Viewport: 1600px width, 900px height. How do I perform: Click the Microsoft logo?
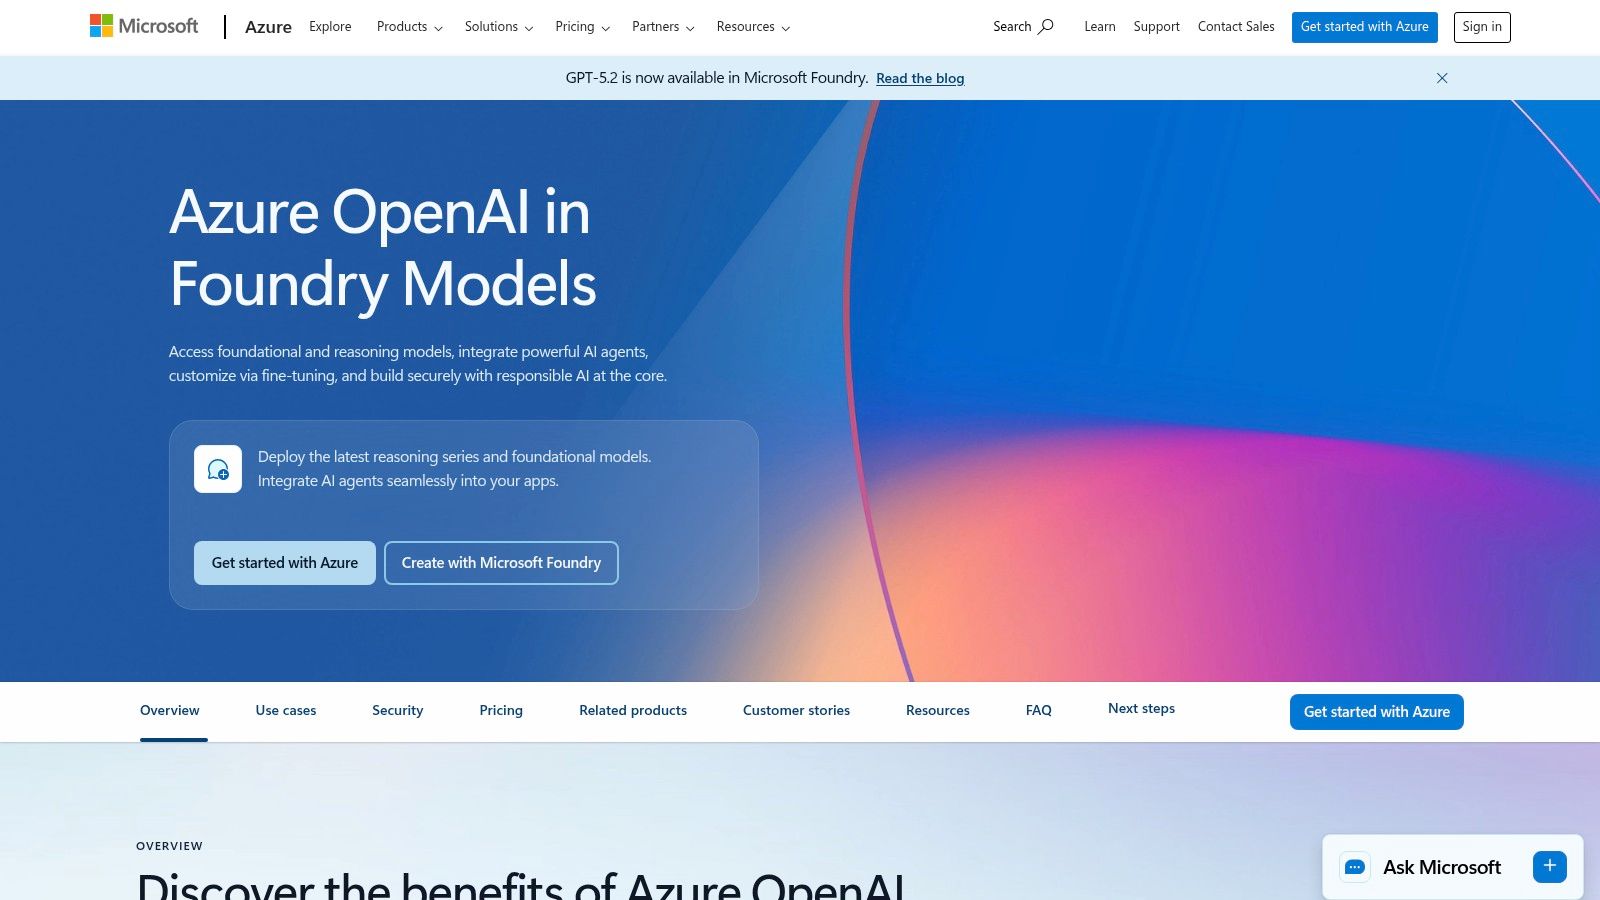point(143,25)
